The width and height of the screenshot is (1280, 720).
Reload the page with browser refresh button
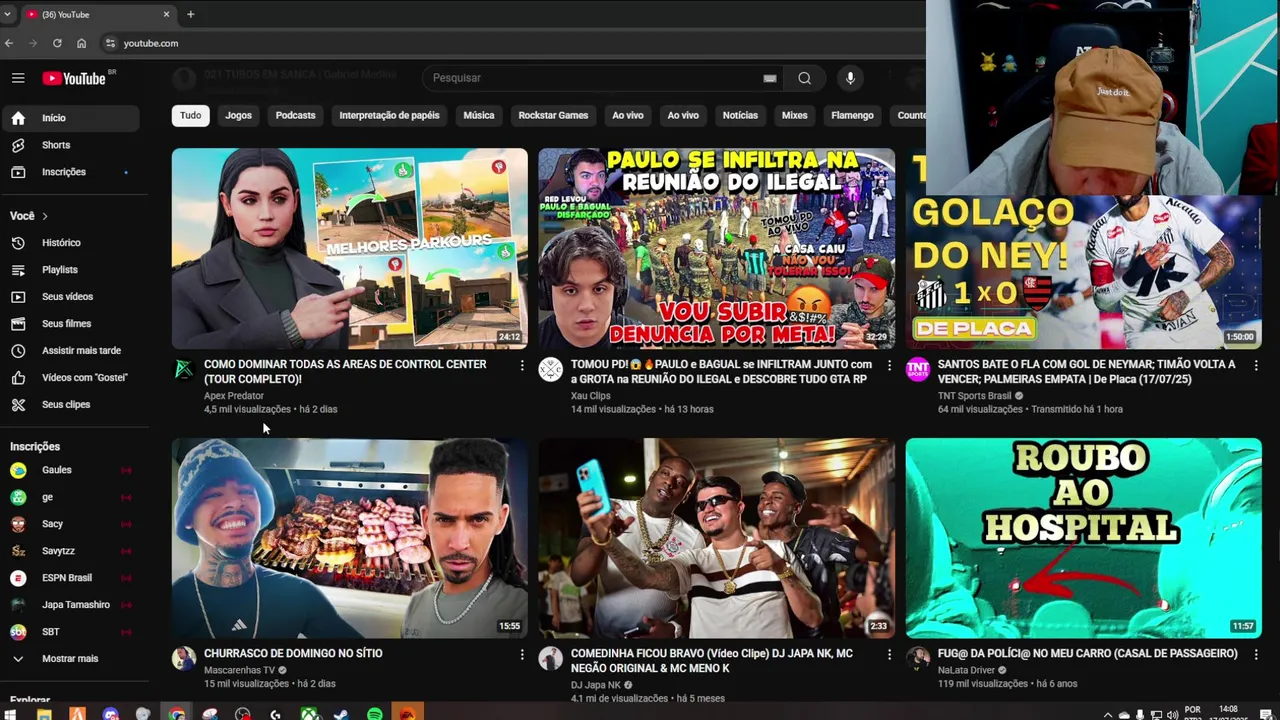coord(57,43)
